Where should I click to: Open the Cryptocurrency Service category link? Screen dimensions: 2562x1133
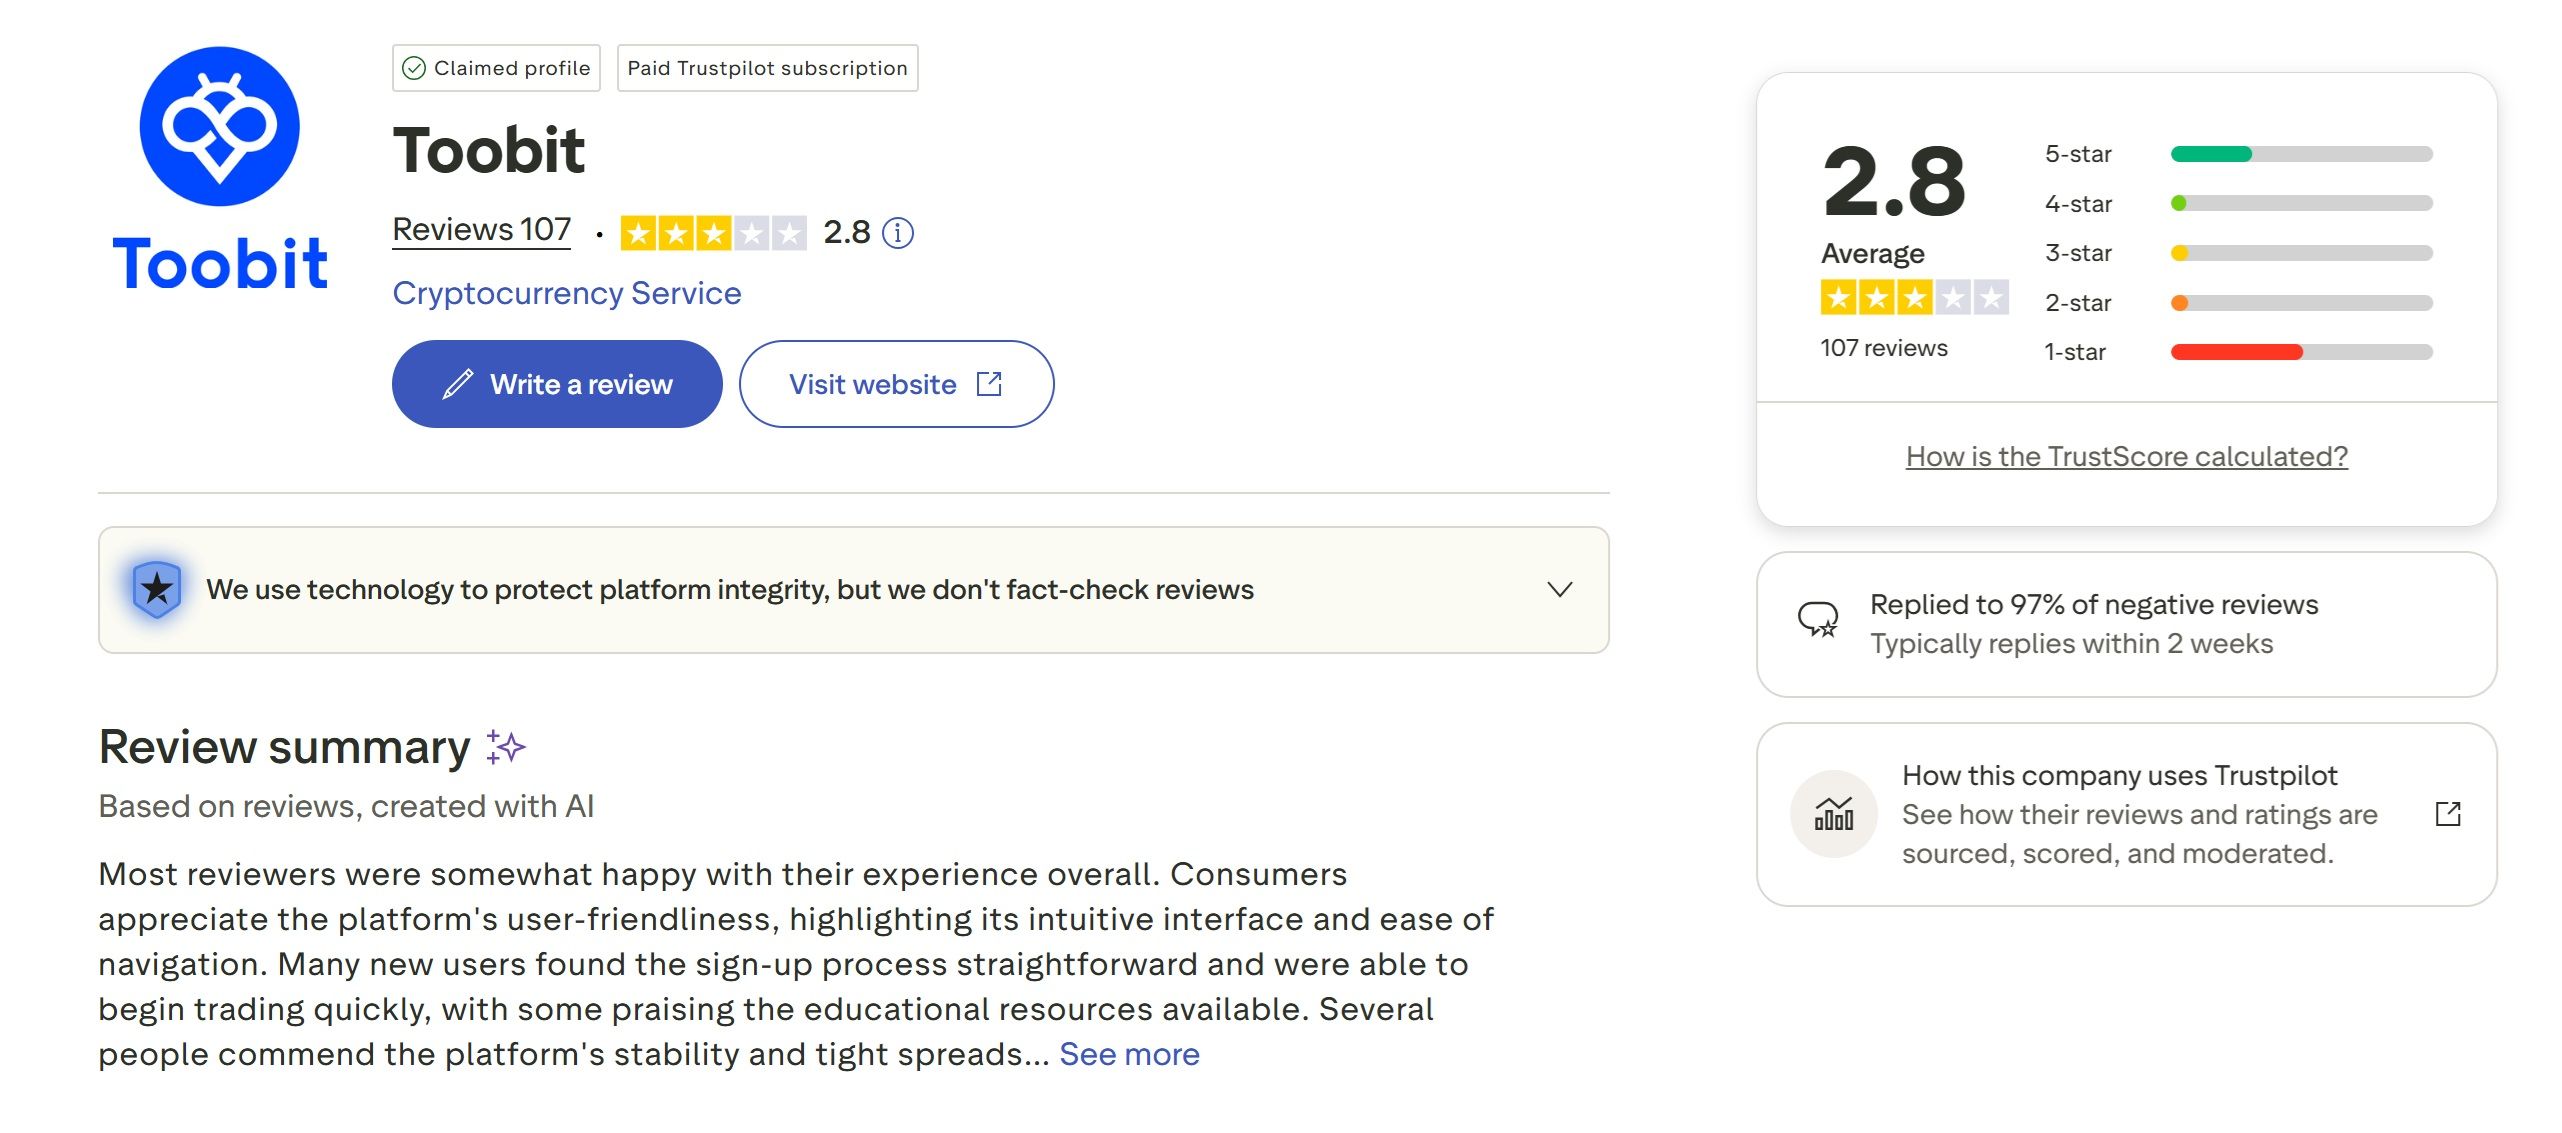566,293
